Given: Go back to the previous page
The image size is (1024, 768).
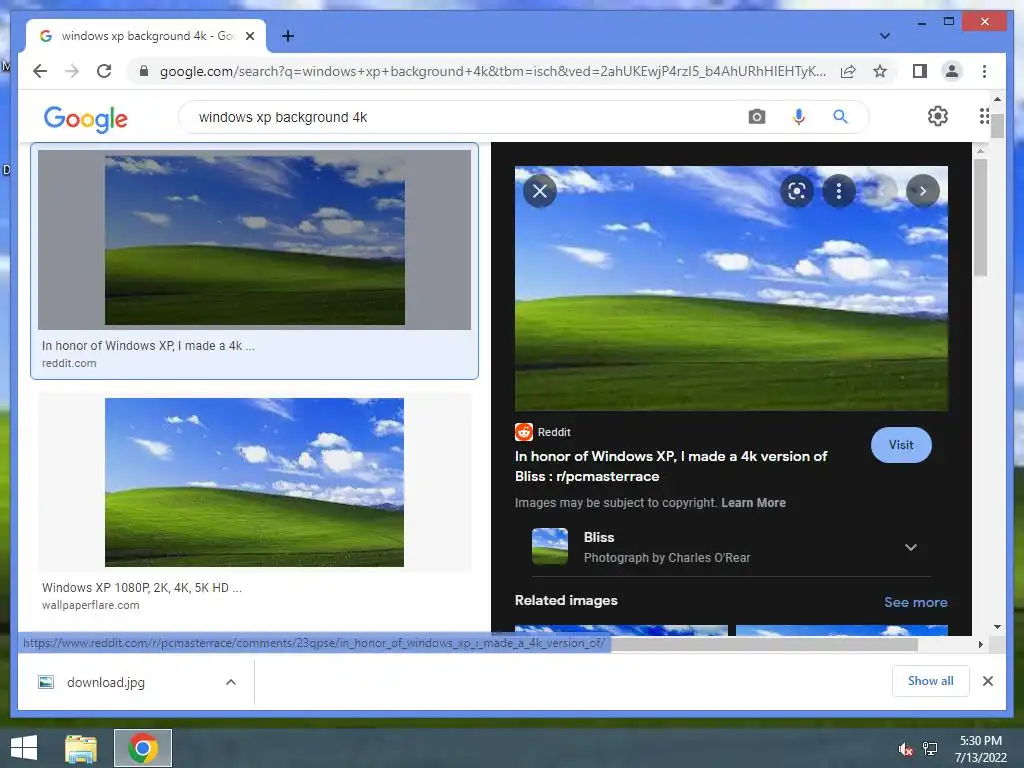Looking at the screenshot, I should [x=40, y=71].
